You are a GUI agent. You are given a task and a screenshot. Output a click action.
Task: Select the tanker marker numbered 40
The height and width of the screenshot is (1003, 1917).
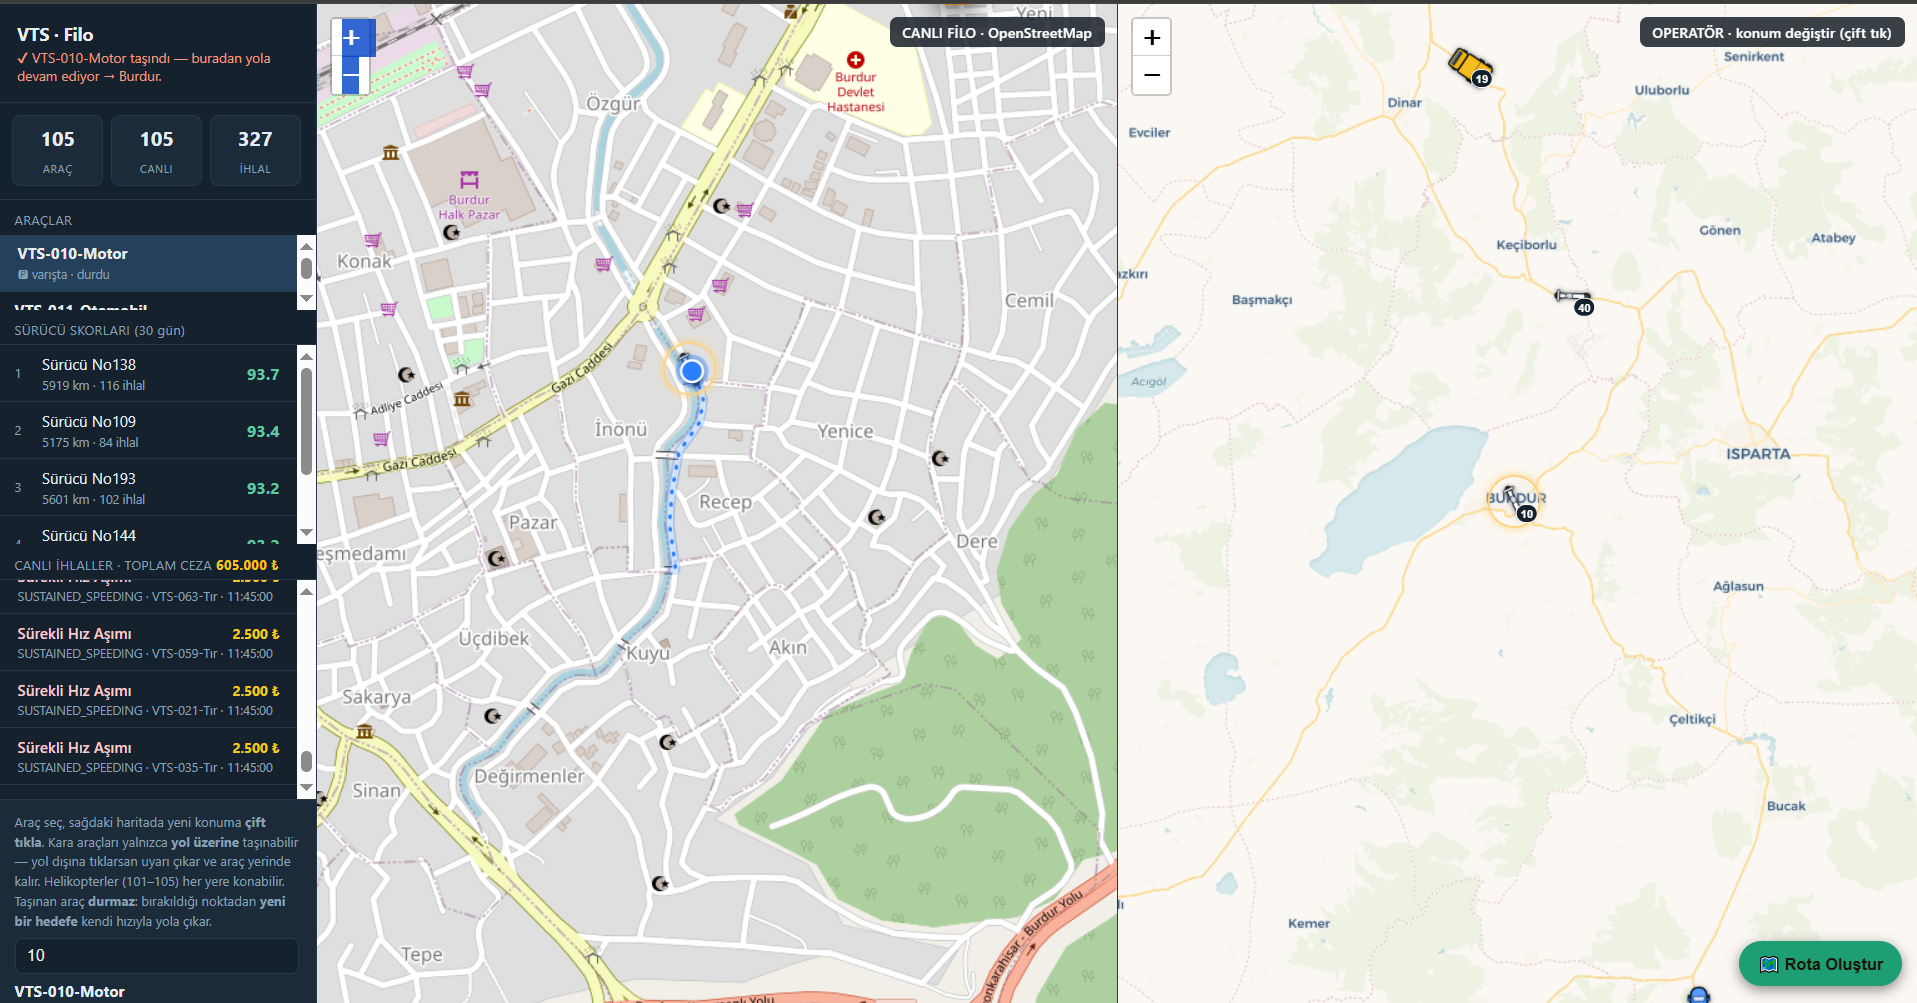(x=1574, y=299)
